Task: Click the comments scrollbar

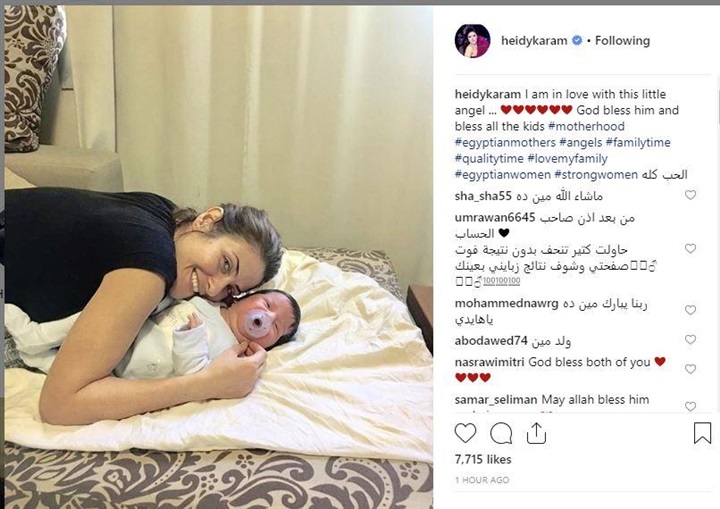Action: tap(717, 106)
